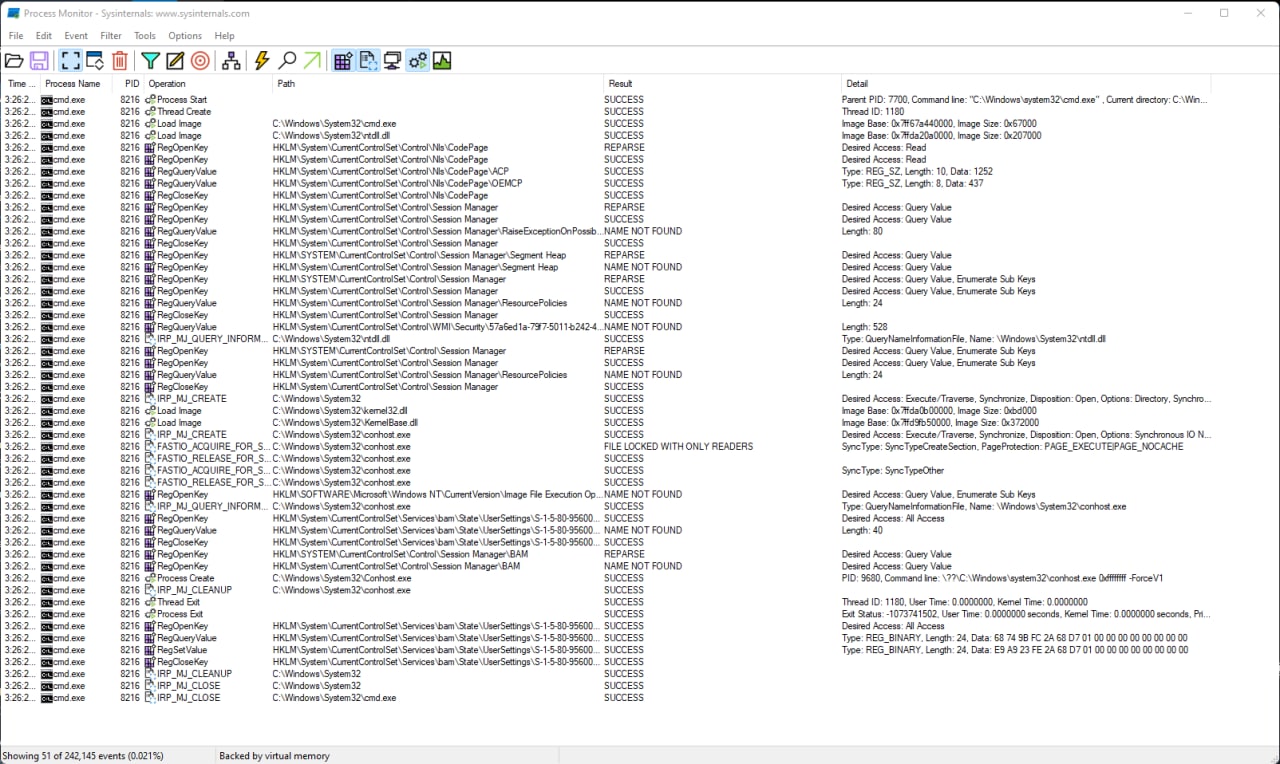Toggle Show File System Activity

[x=368, y=61]
